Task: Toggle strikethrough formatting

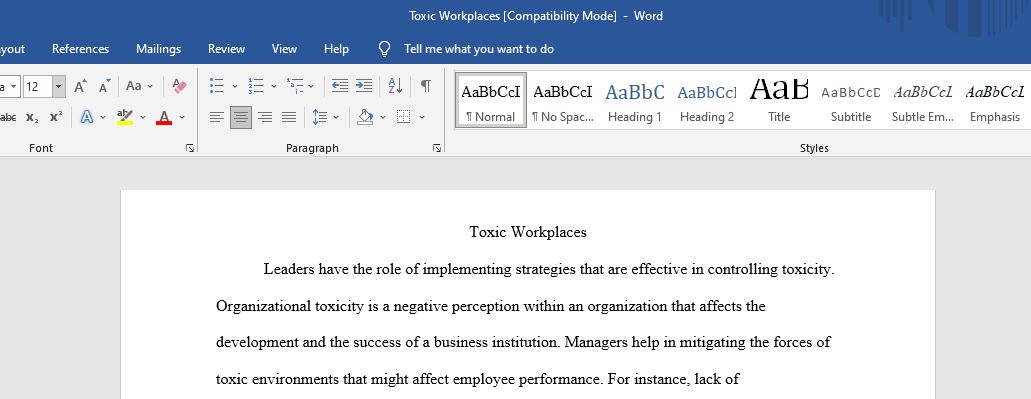Action: tap(8, 118)
